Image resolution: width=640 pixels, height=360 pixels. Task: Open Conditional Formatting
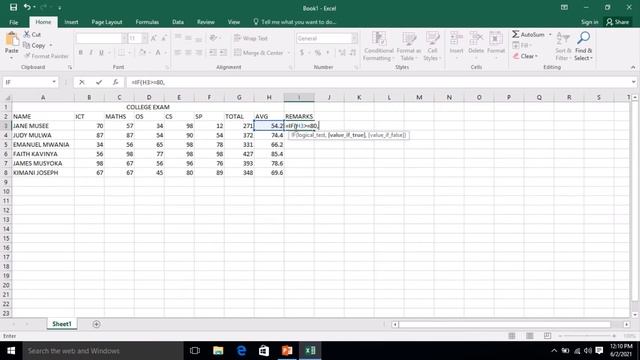coord(378,46)
